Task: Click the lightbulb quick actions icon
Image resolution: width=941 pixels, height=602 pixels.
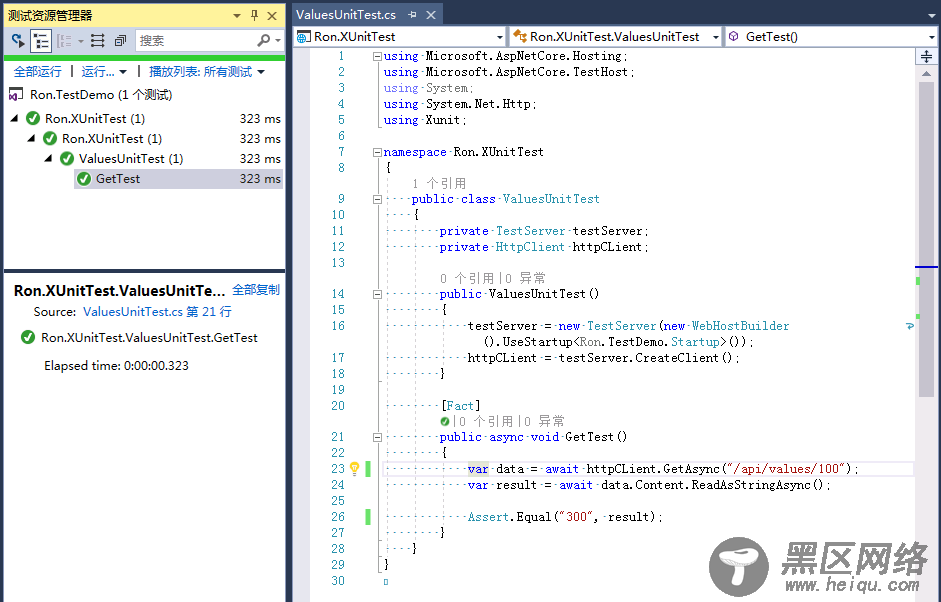Action: 355,469
